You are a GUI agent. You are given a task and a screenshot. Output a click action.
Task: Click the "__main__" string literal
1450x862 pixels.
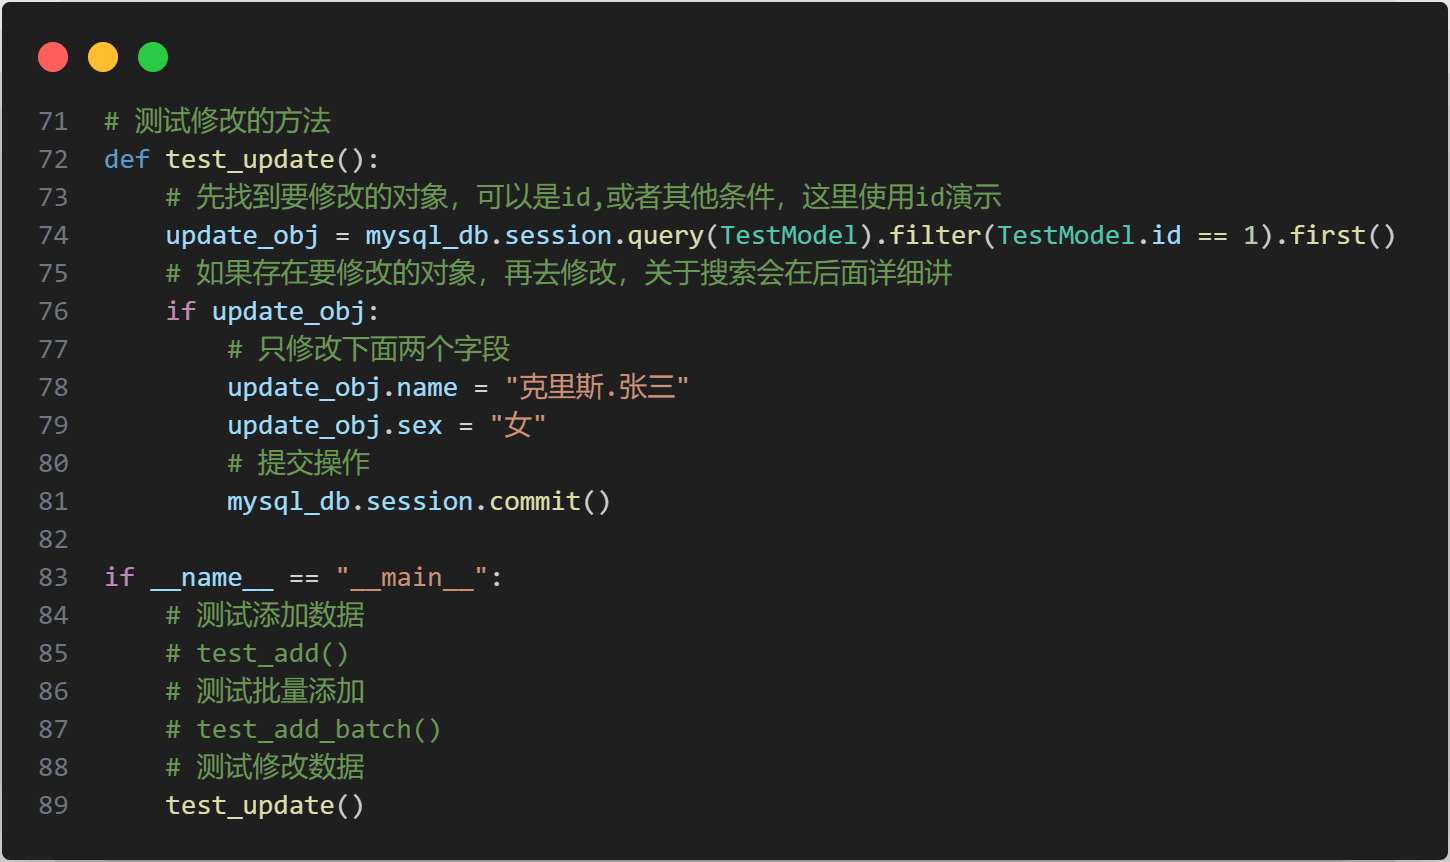(x=411, y=578)
